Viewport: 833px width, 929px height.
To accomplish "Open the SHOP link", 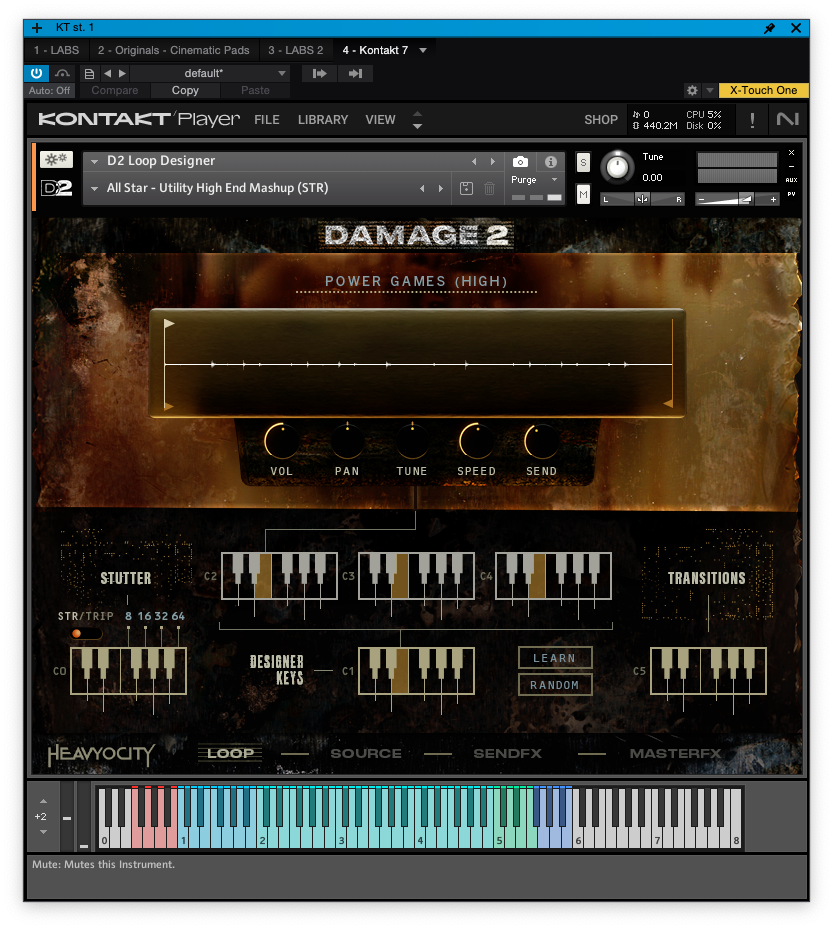I will (x=601, y=120).
